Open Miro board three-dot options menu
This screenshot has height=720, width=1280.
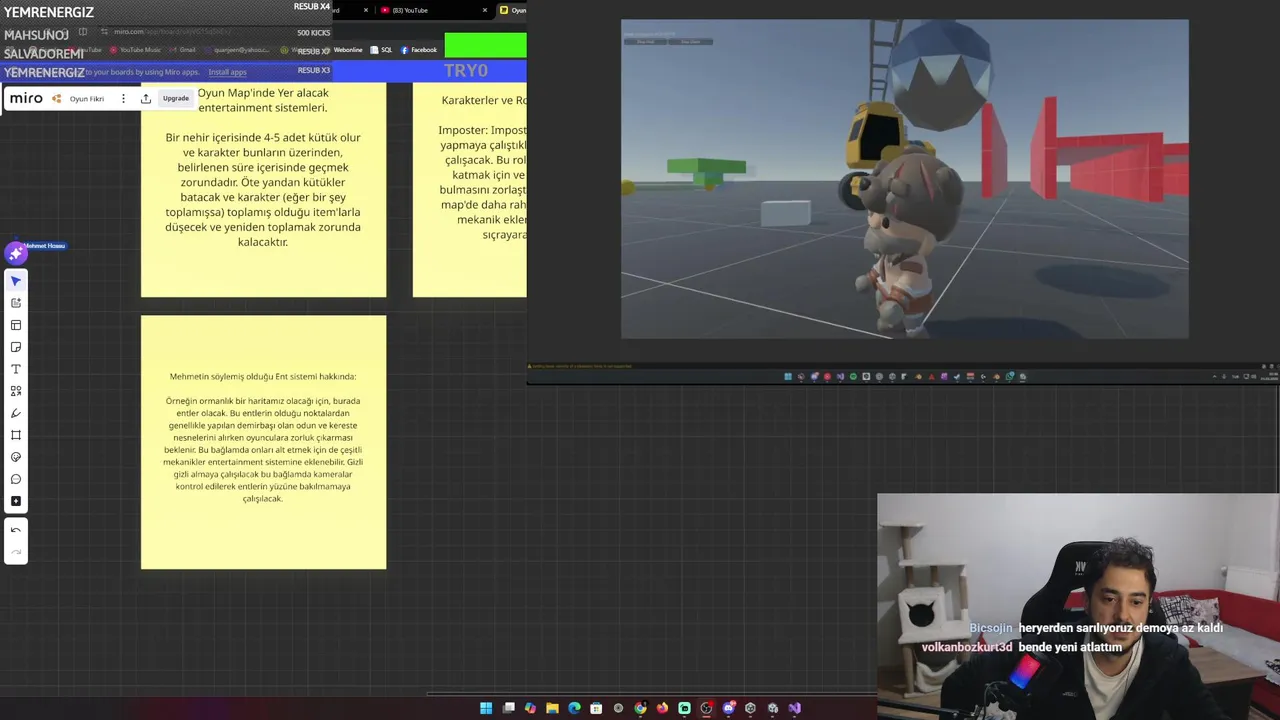pos(123,98)
